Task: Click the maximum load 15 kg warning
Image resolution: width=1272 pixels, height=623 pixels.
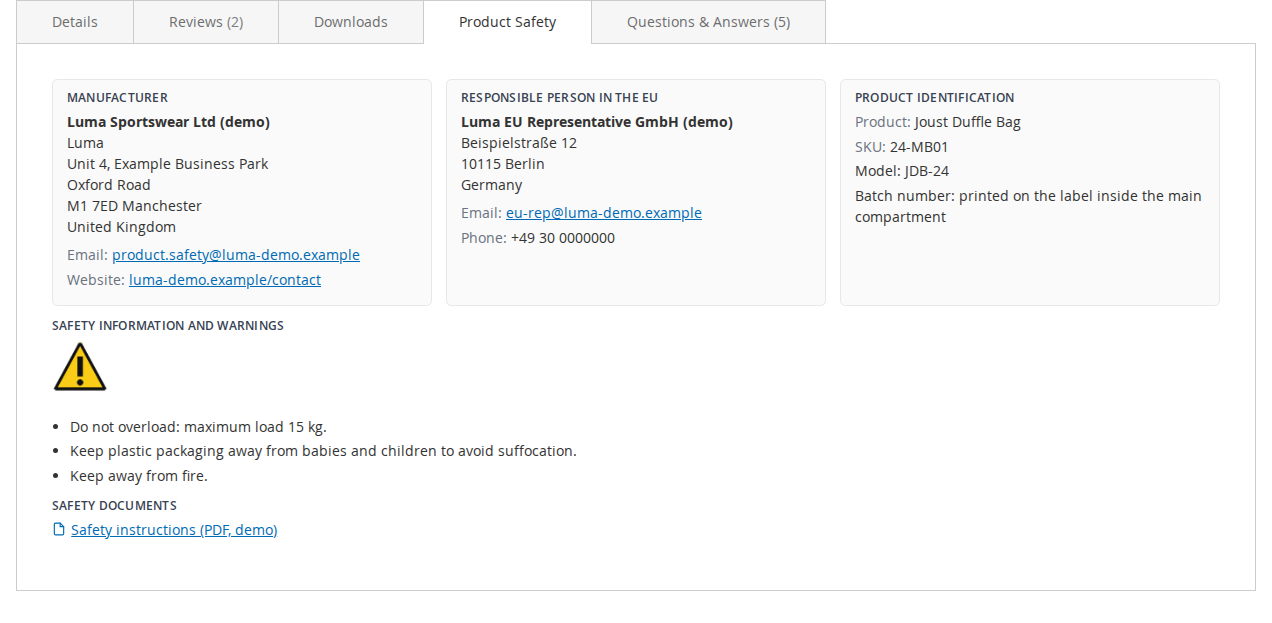Action: (198, 427)
